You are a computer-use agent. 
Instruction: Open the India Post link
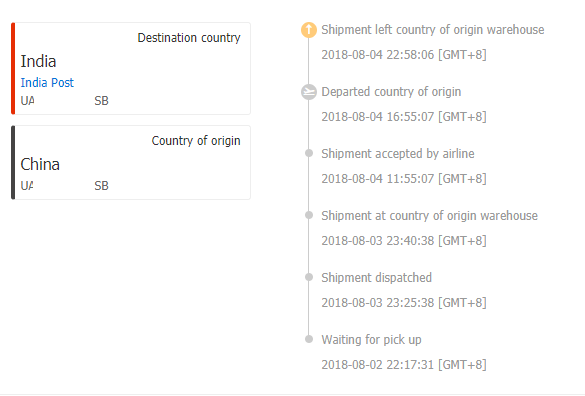tap(47, 82)
